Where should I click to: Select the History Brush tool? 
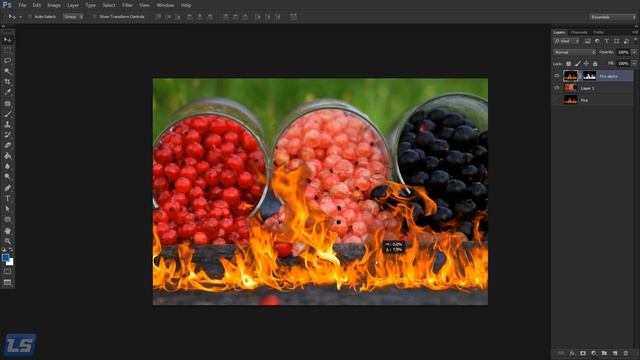7,135
